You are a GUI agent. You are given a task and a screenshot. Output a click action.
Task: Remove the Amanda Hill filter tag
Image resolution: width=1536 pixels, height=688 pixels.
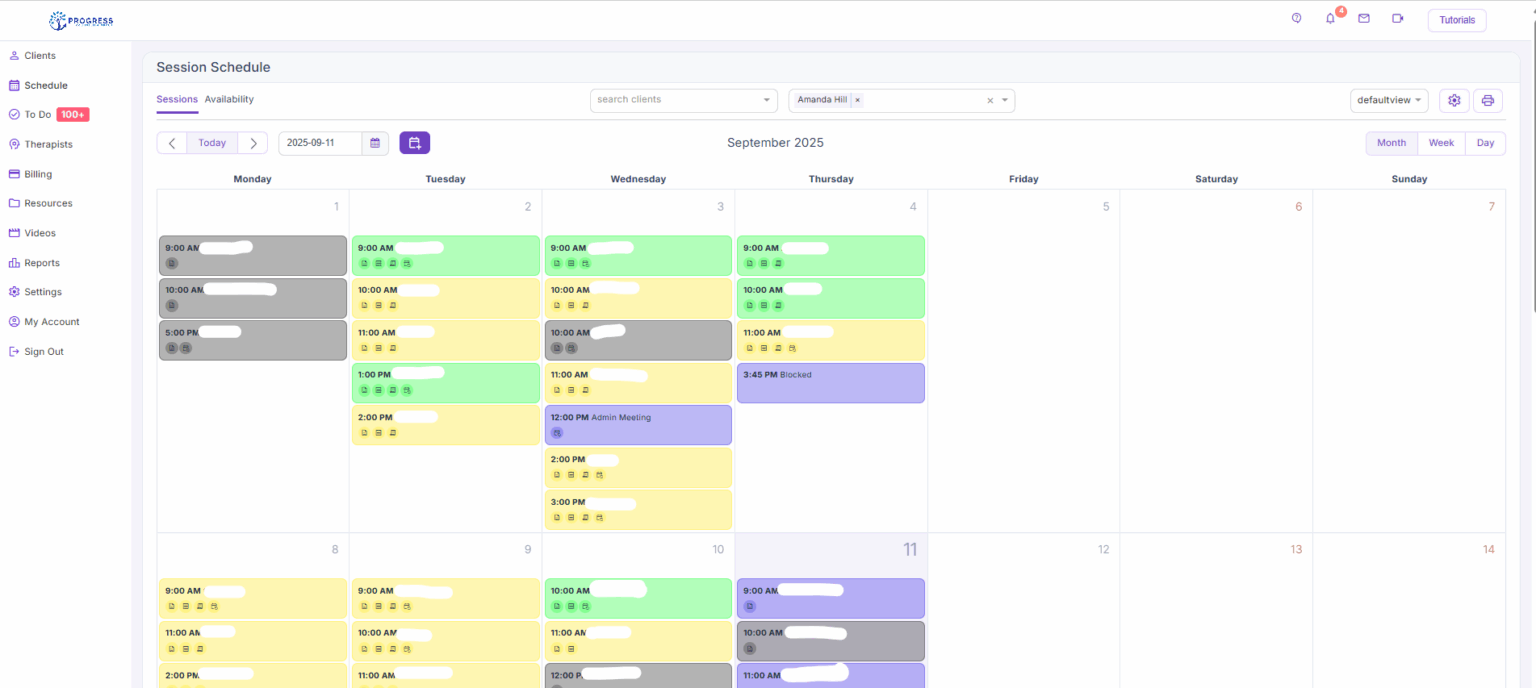pos(857,100)
